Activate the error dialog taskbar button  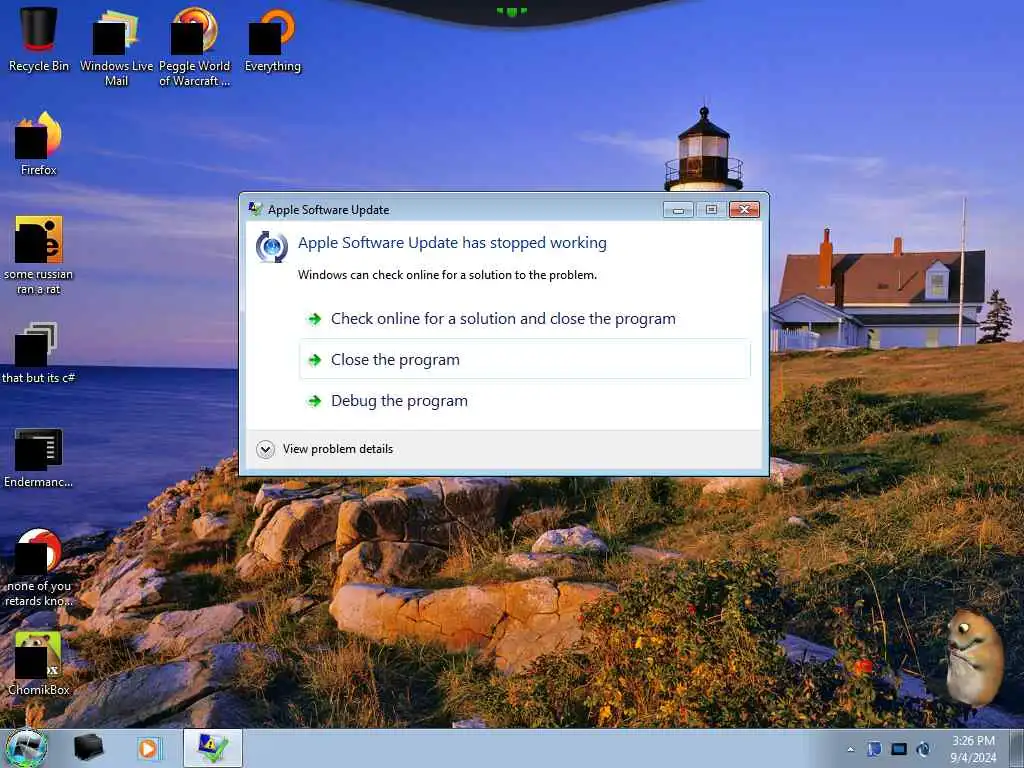pos(213,748)
